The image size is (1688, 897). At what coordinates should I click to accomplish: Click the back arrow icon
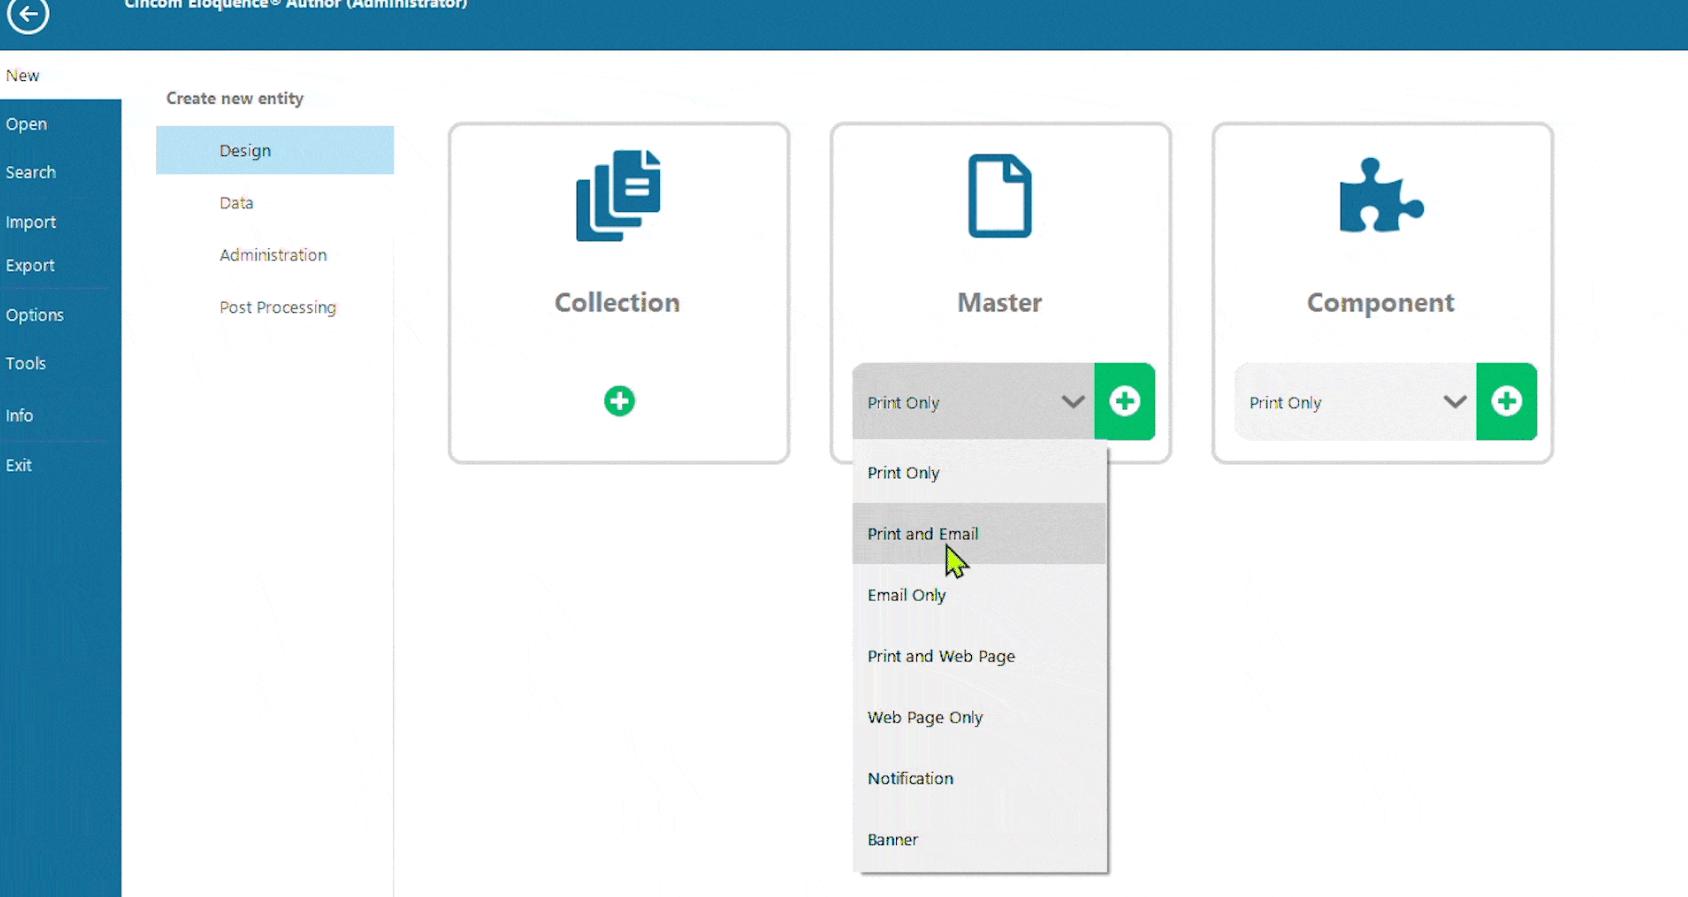(28, 14)
